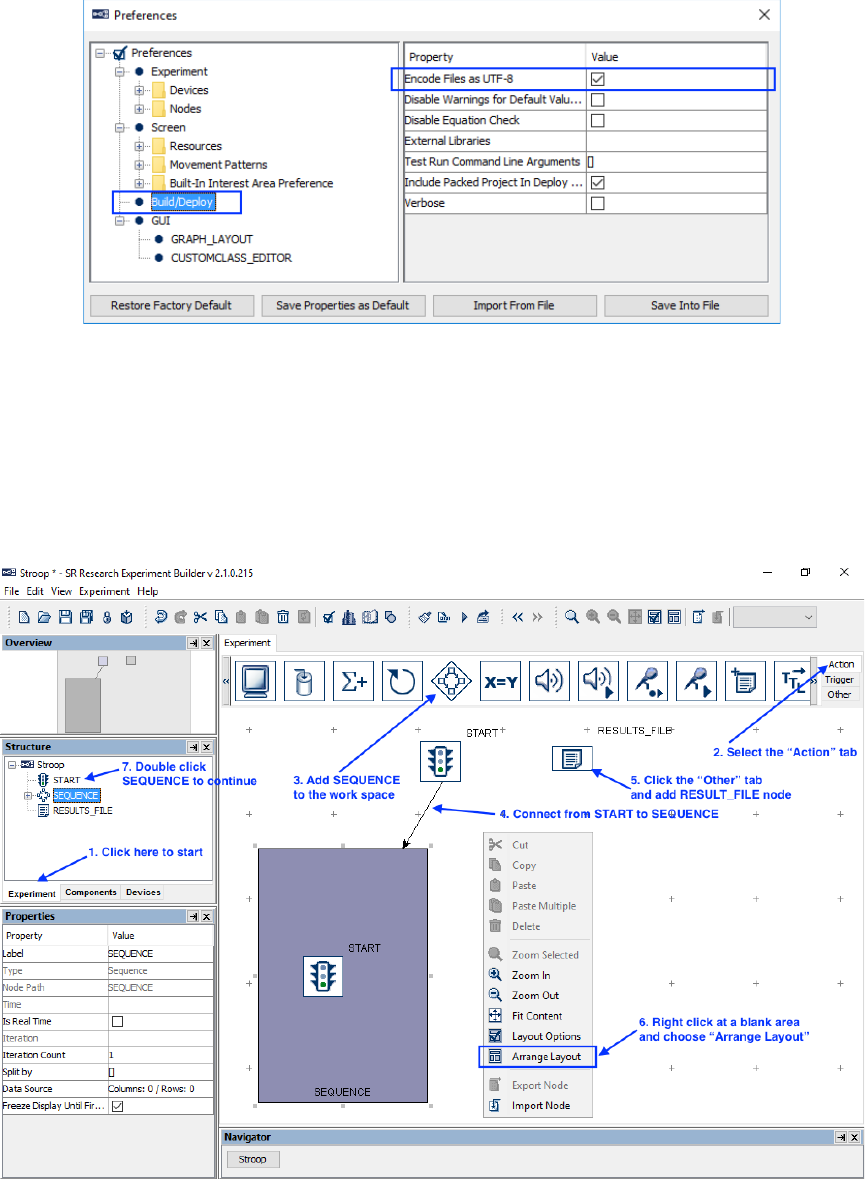Expand Built-In Interest Area Preference folder
Viewport: 865px width, 1179px height.
(x=139, y=183)
